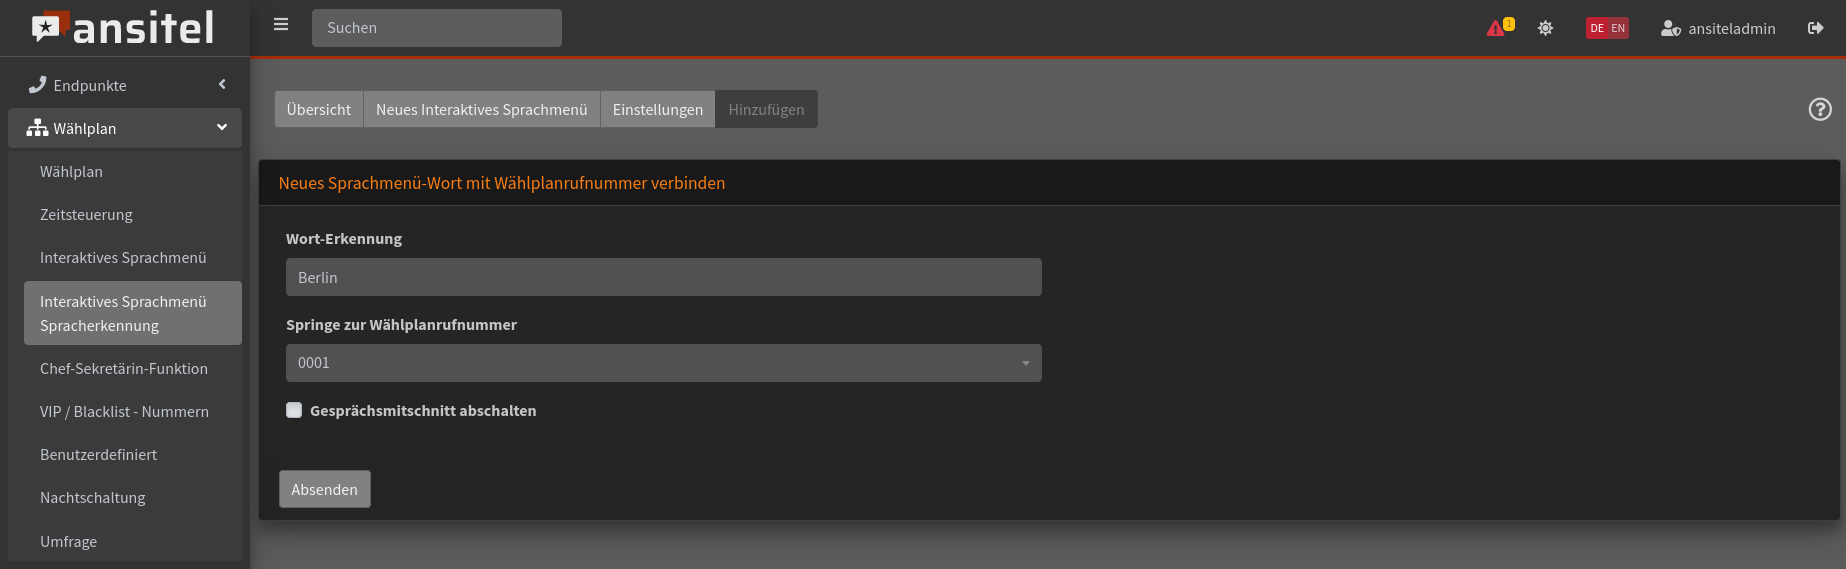Click the ansiteladmin user icon

point(1670,29)
